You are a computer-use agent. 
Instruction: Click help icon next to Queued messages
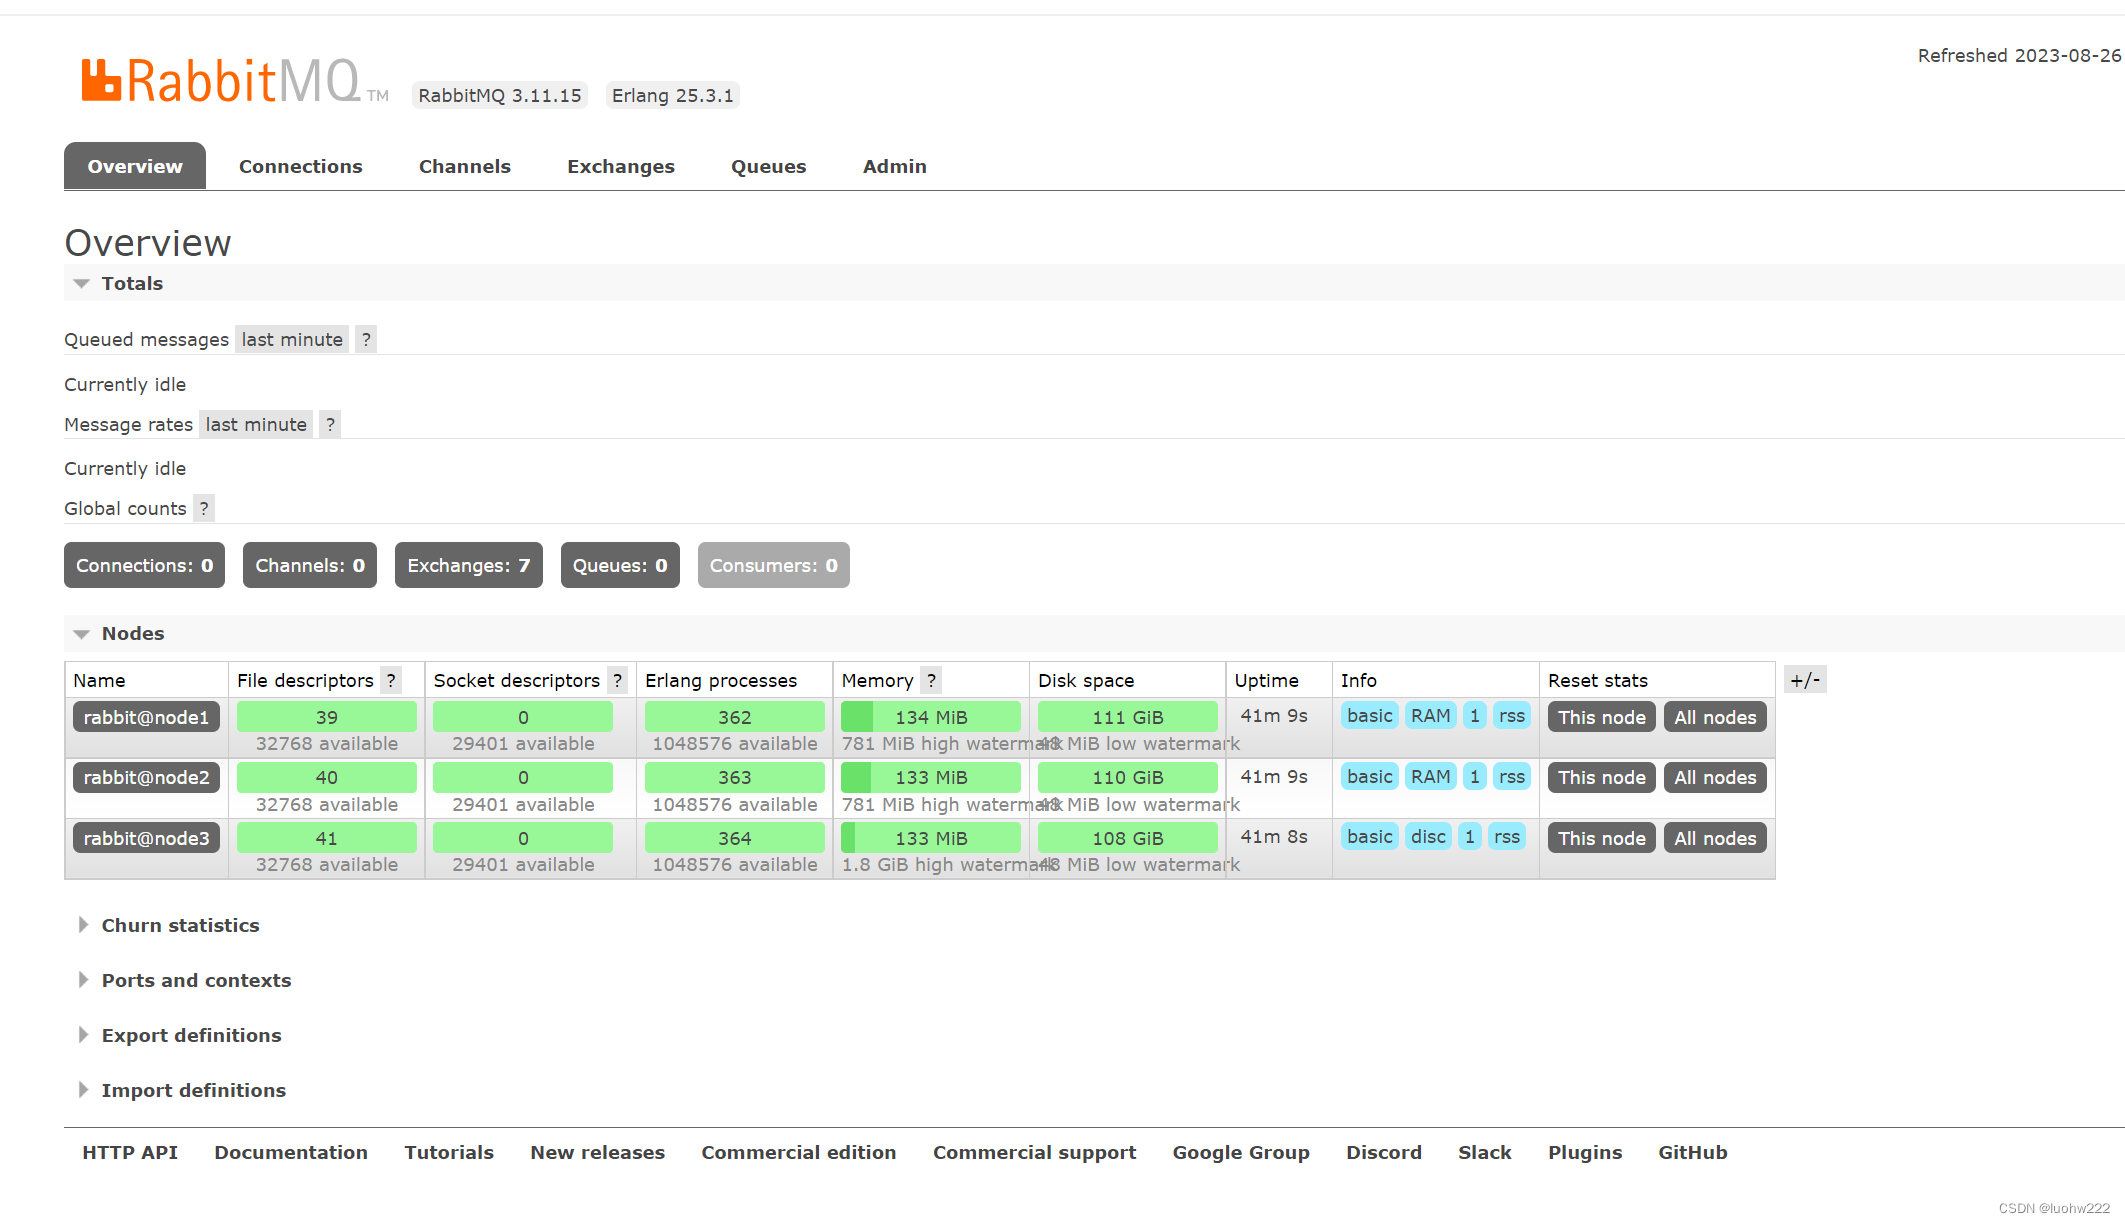pyautogui.click(x=366, y=340)
